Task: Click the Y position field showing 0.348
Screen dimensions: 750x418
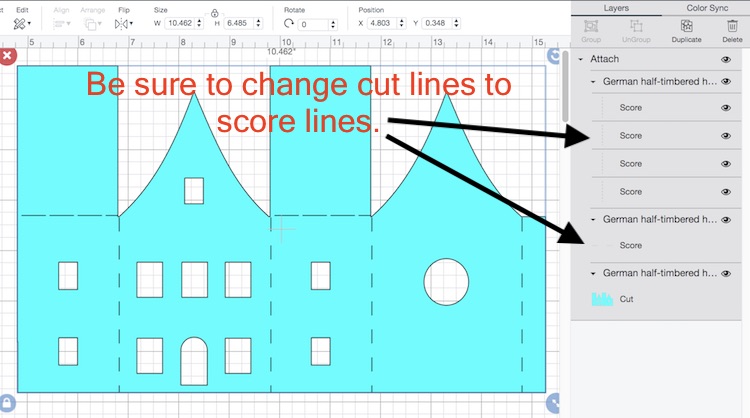Action: (437, 23)
